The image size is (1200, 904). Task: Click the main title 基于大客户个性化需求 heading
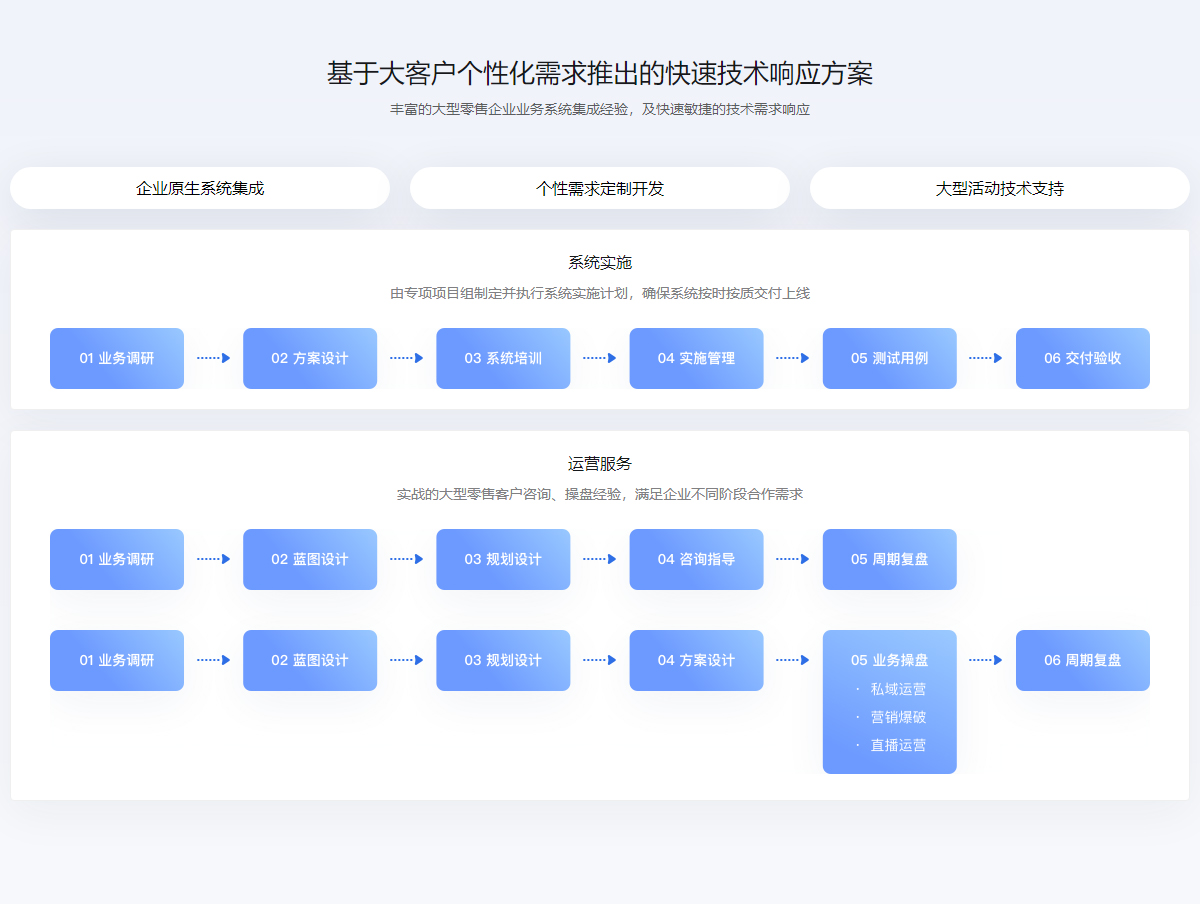tap(600, 74)
